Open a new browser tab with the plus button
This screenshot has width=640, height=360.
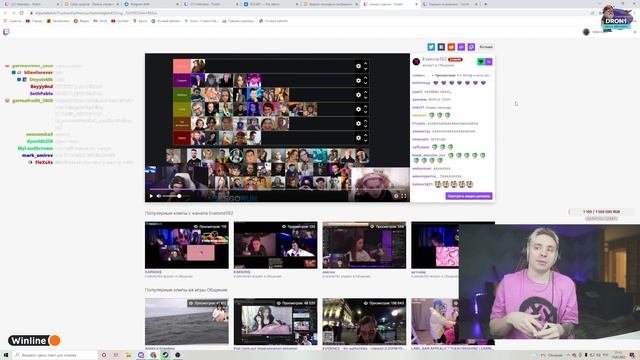point(485,4)
